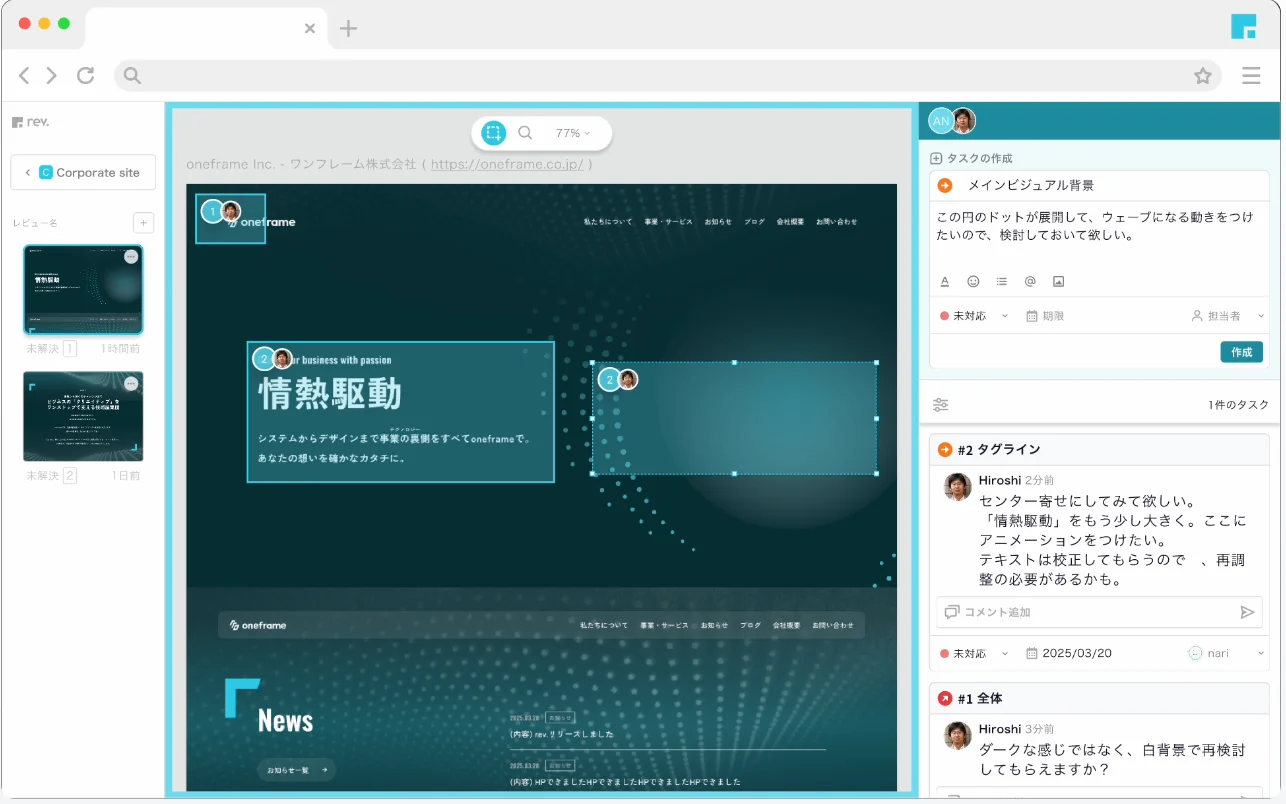The height and width of the screenshot is (804, 1286).
Task: Open task filter settings icon
Action: coord(941,405)
